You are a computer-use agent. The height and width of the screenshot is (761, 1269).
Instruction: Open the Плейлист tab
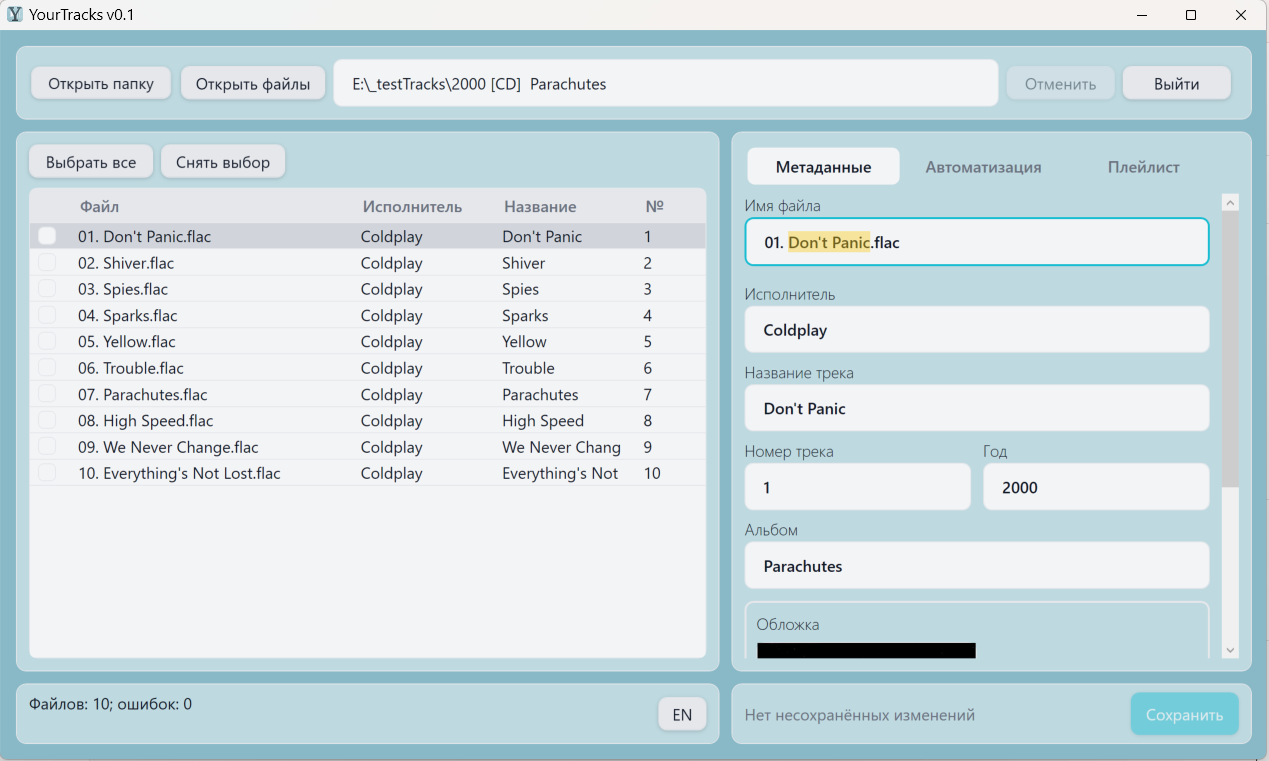click(1143, 167)
